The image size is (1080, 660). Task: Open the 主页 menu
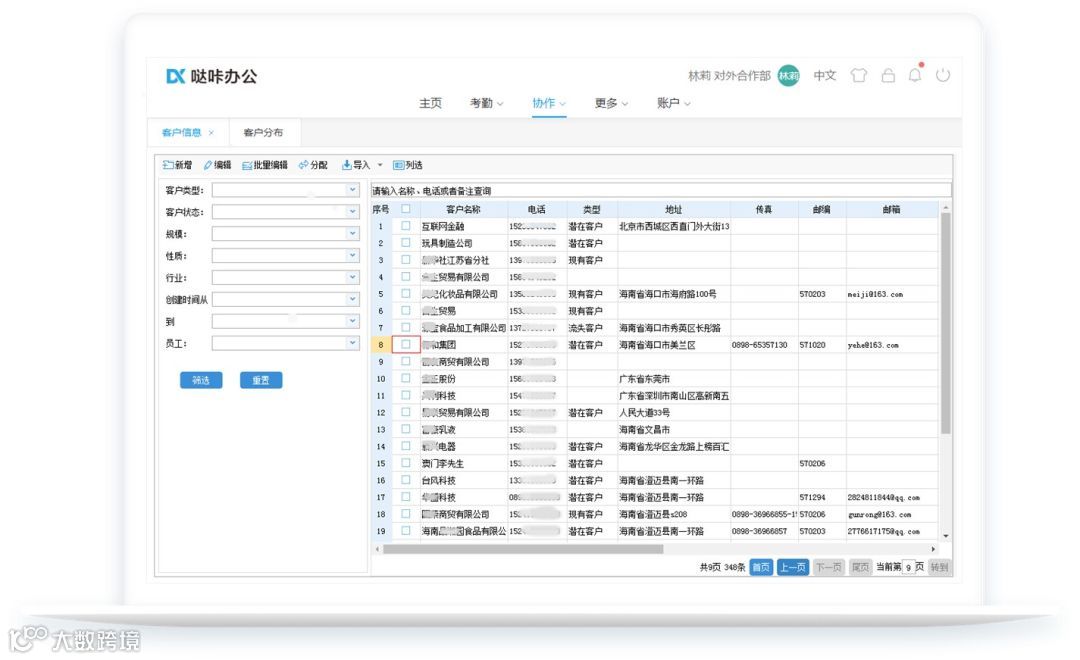(430, 103)
